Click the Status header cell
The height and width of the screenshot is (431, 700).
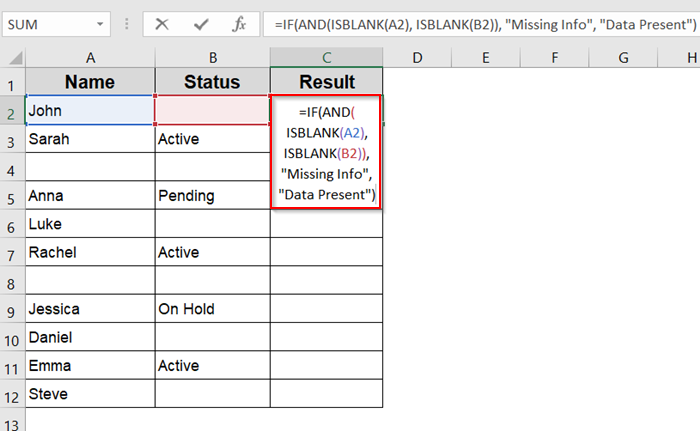[212, 82]
